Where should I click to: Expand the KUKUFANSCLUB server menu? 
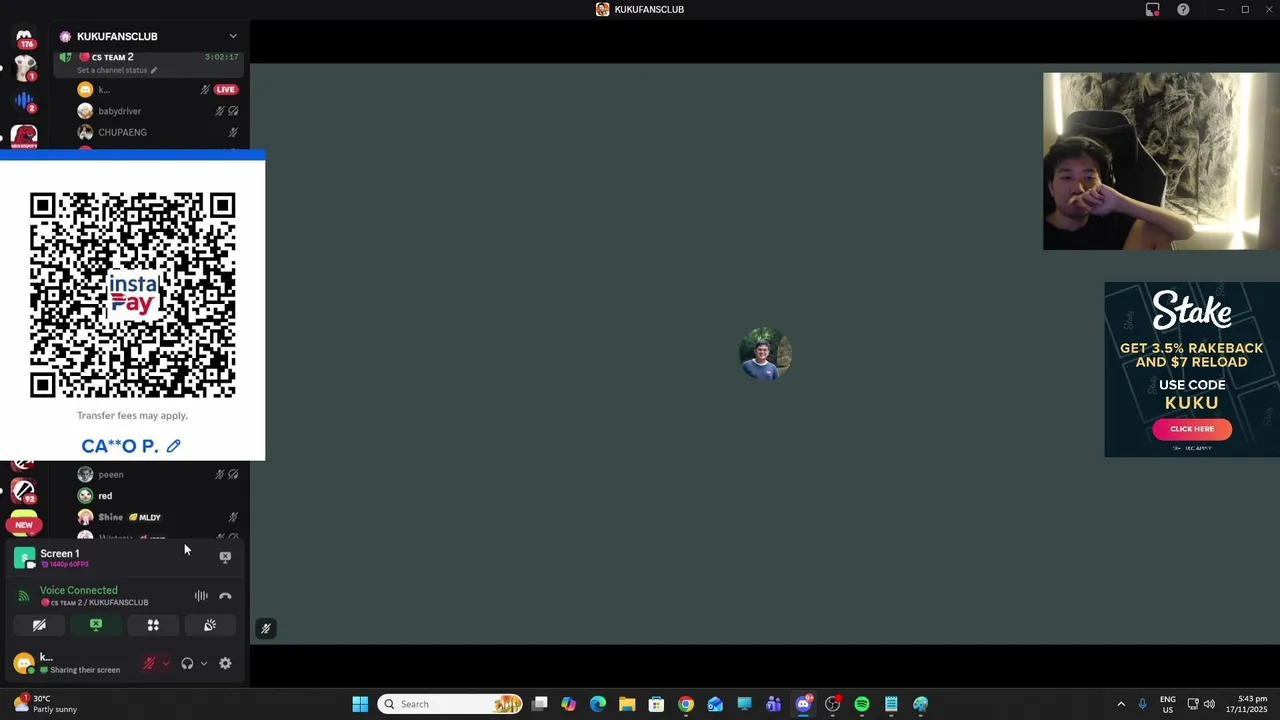click(x=233, y=36)
